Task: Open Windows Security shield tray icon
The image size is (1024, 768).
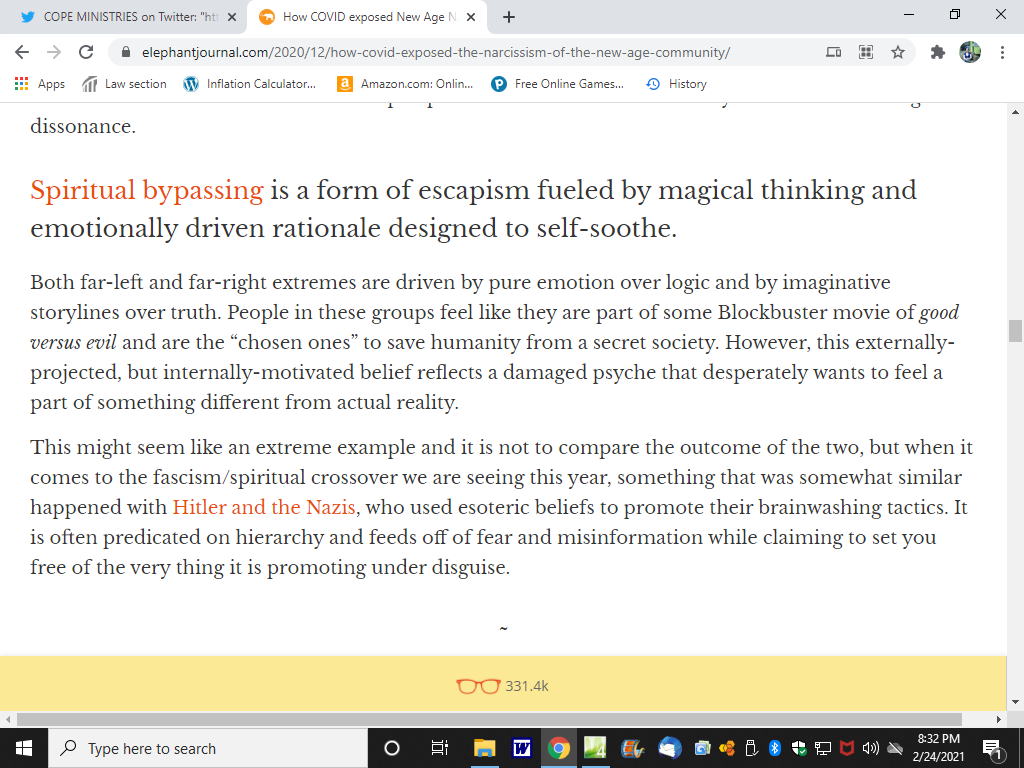Action: pyautogui.click(x=799, y=748)
